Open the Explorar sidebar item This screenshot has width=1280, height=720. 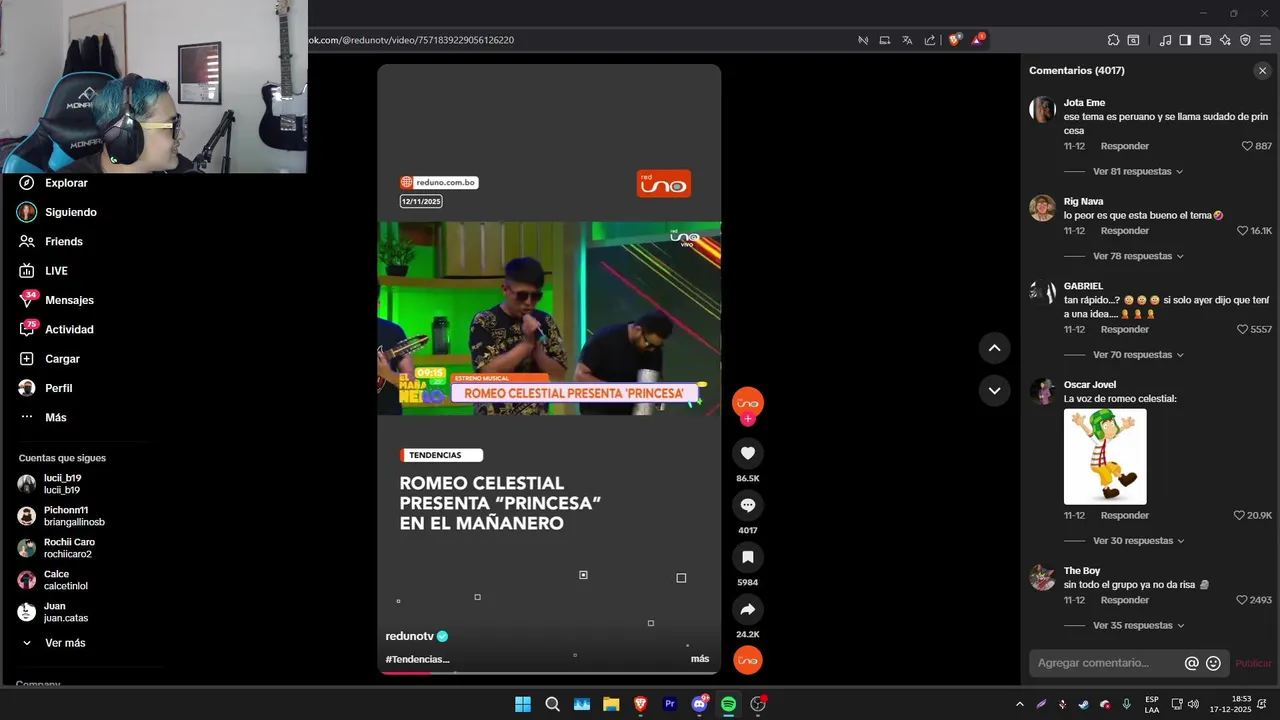pyautogui.click(x=54, y=183)
